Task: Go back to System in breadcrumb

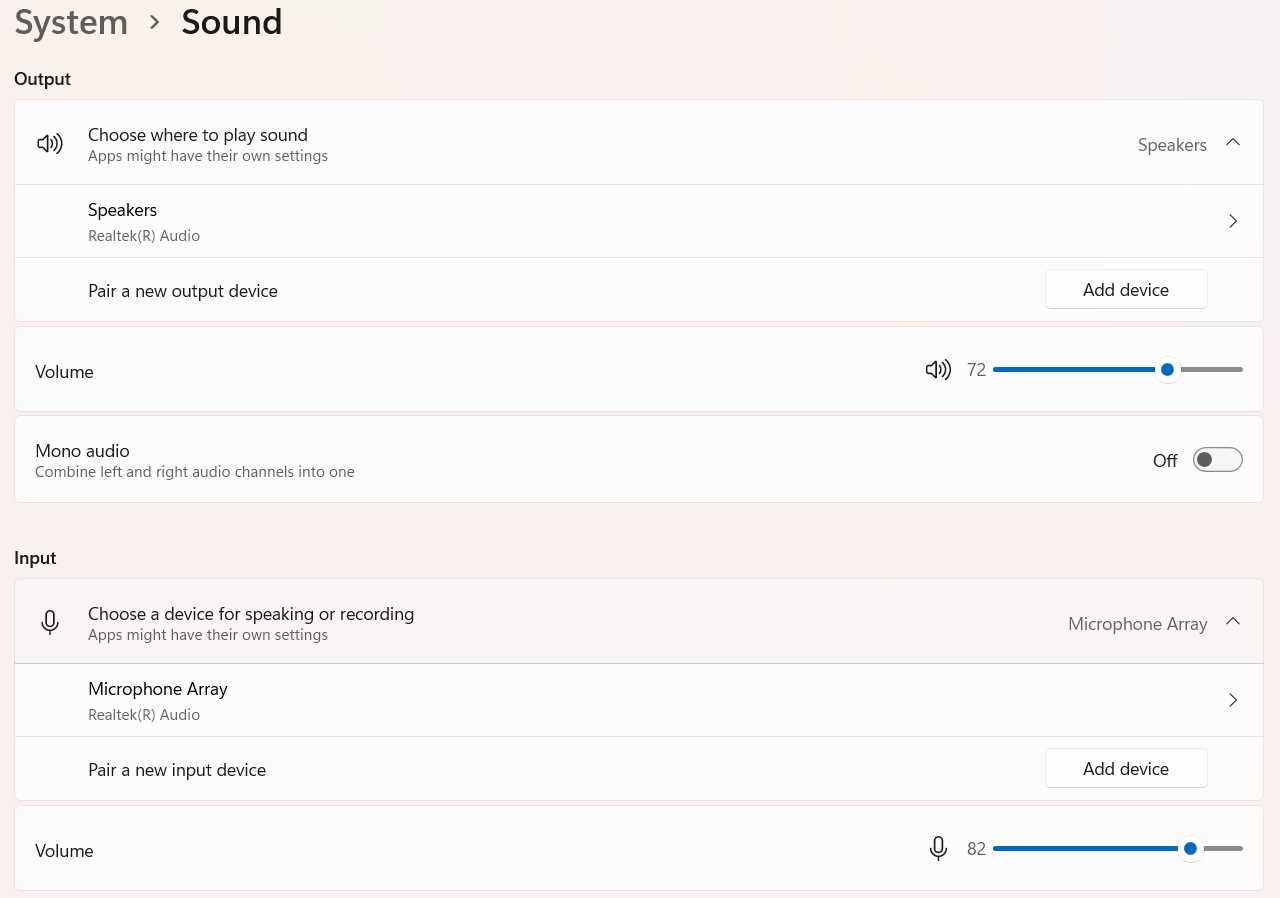Action: (71, 22)
